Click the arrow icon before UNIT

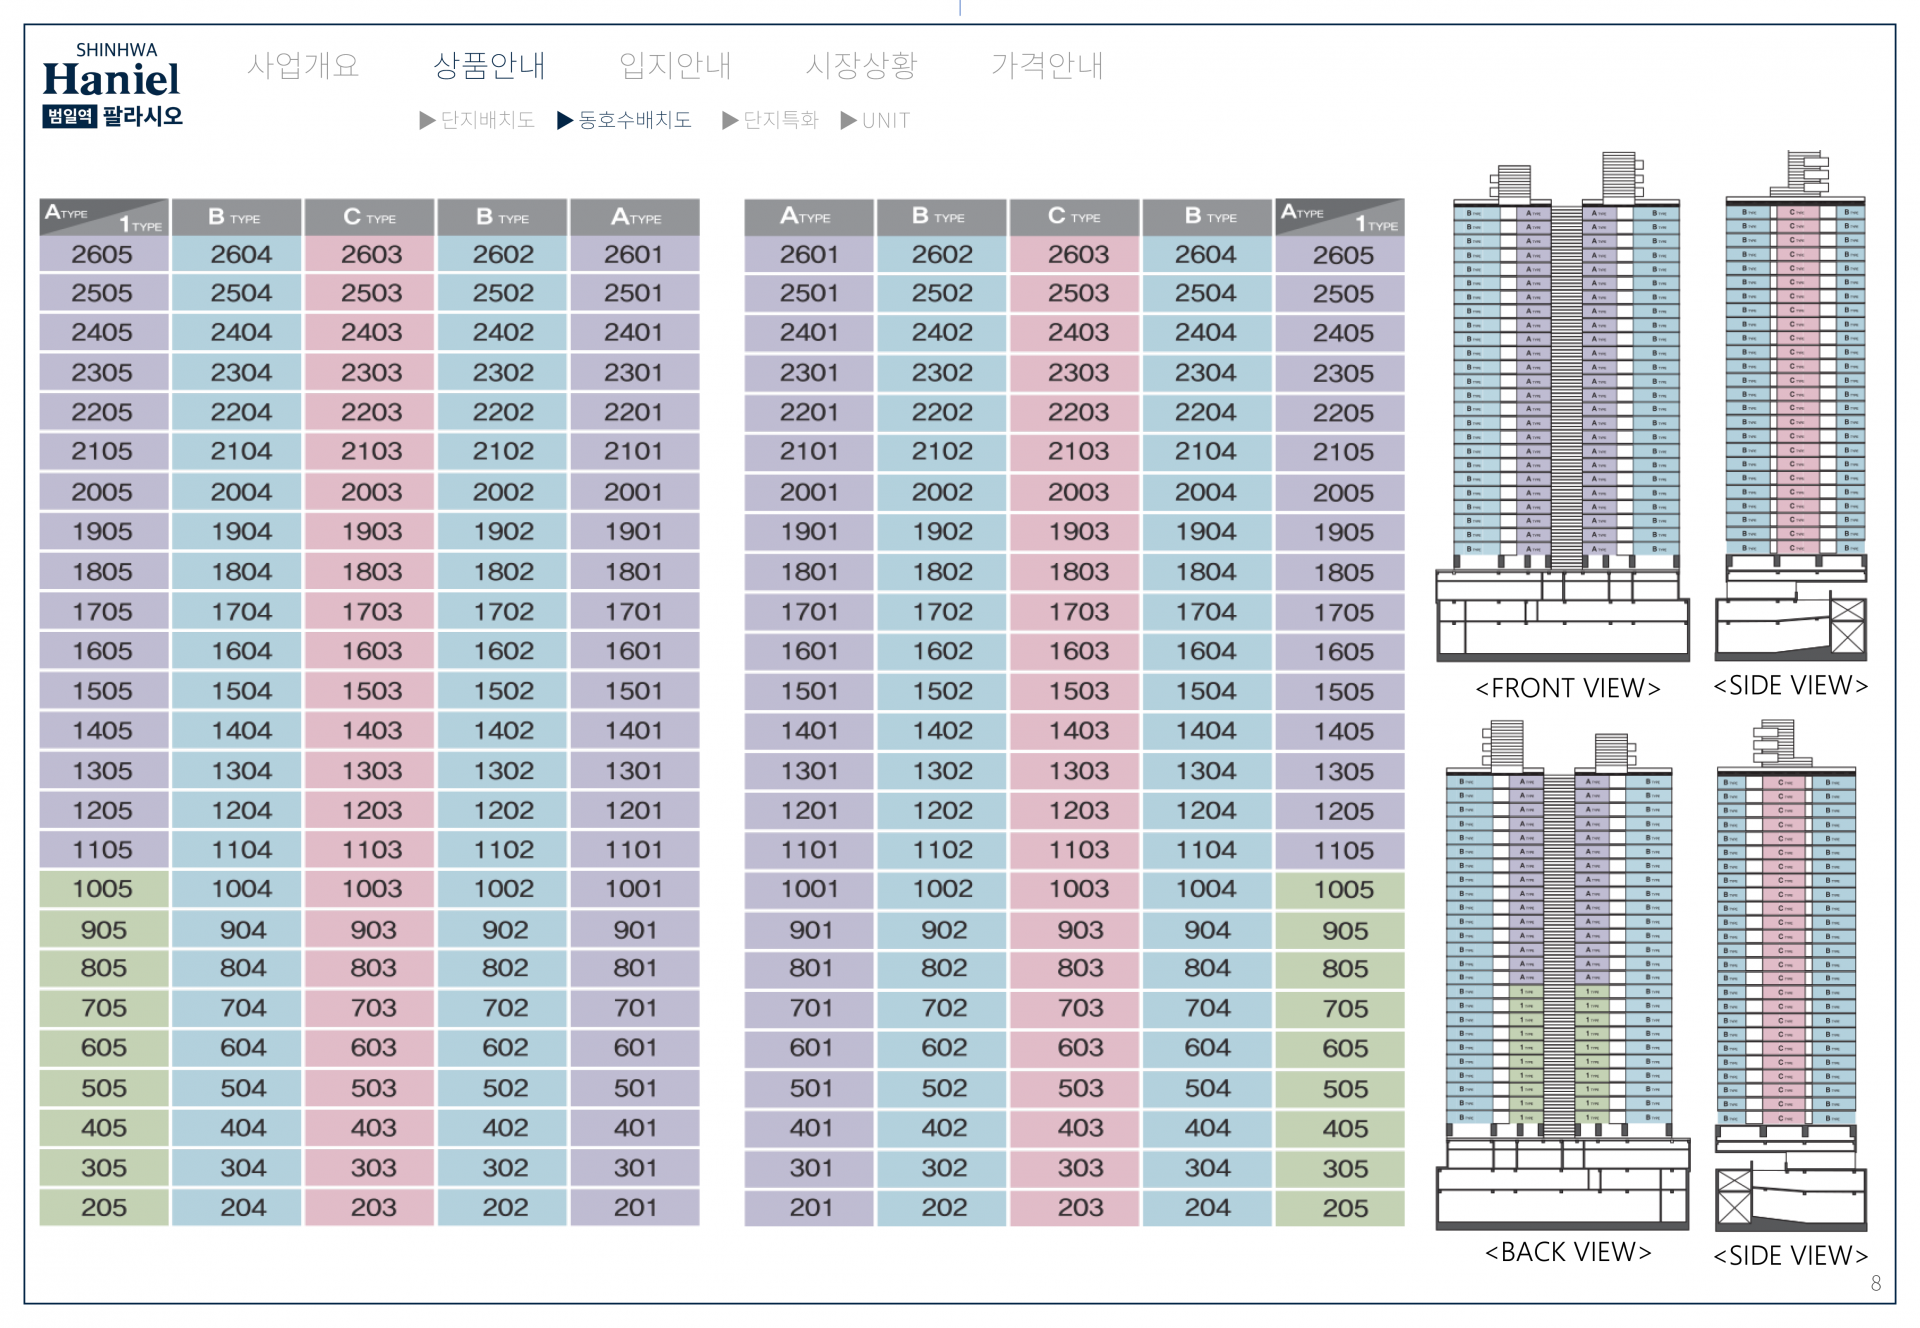tap(849, 121)
